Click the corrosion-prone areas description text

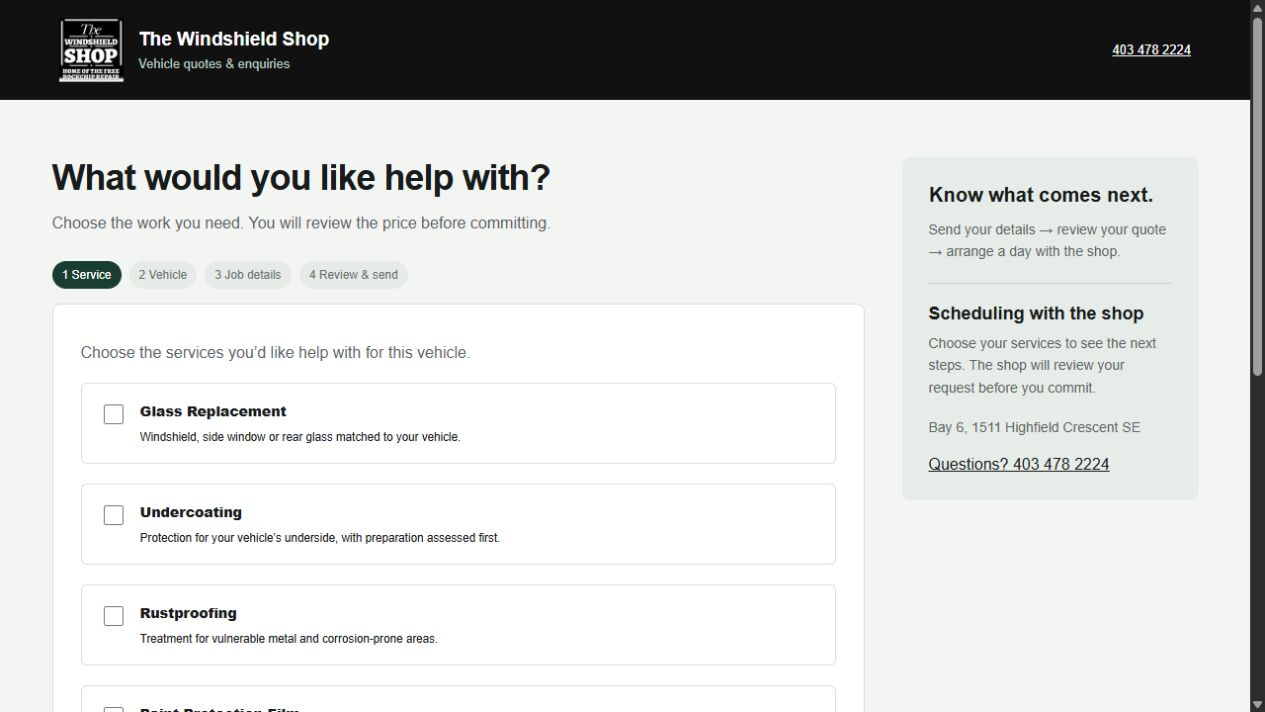(x=288, y=639)
